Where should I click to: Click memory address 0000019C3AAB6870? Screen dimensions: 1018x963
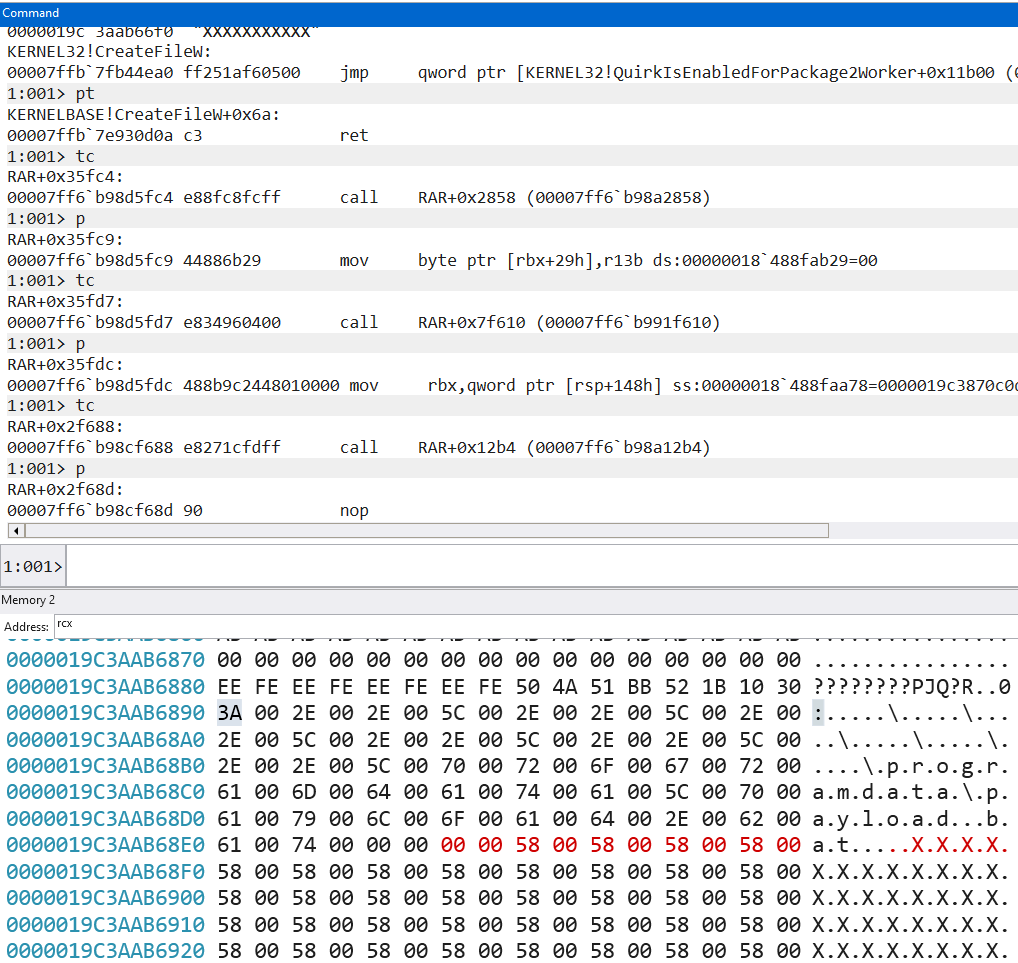tap(105, 660)
